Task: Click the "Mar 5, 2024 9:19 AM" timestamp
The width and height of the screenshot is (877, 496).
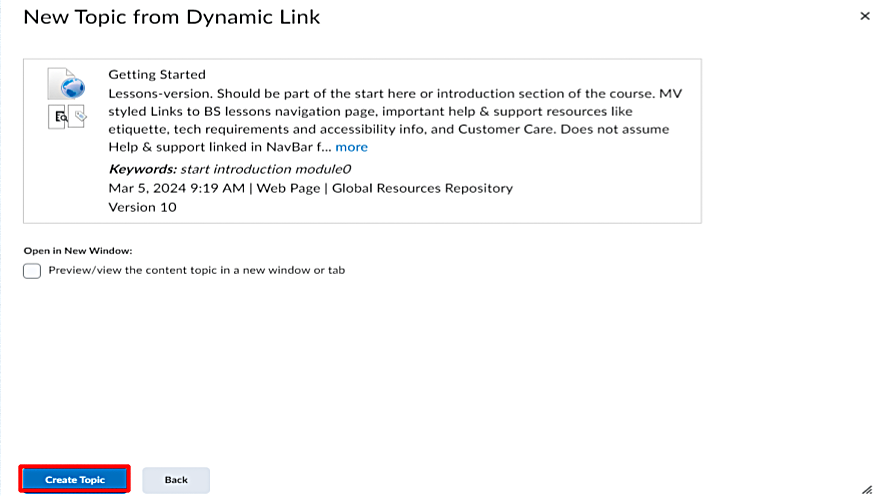Action: 177,188
